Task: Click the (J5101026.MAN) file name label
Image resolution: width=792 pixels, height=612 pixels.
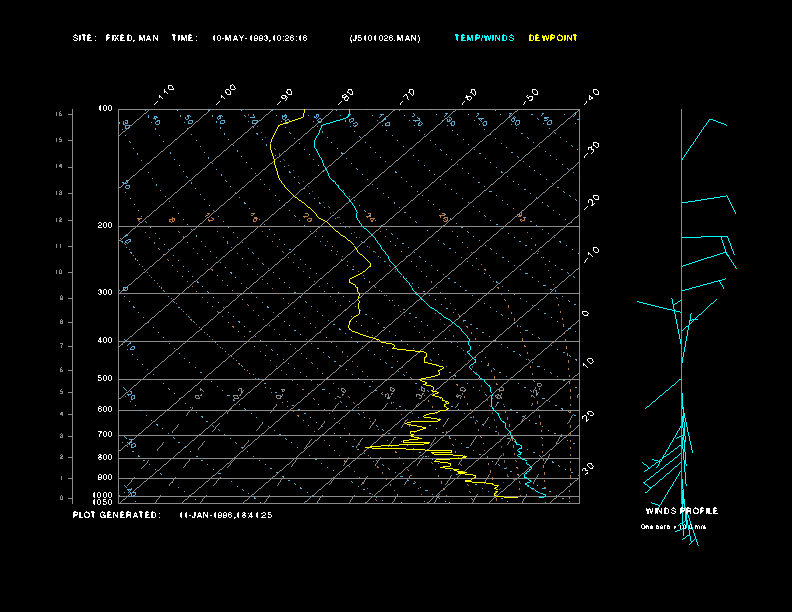Action: (385, 38)
